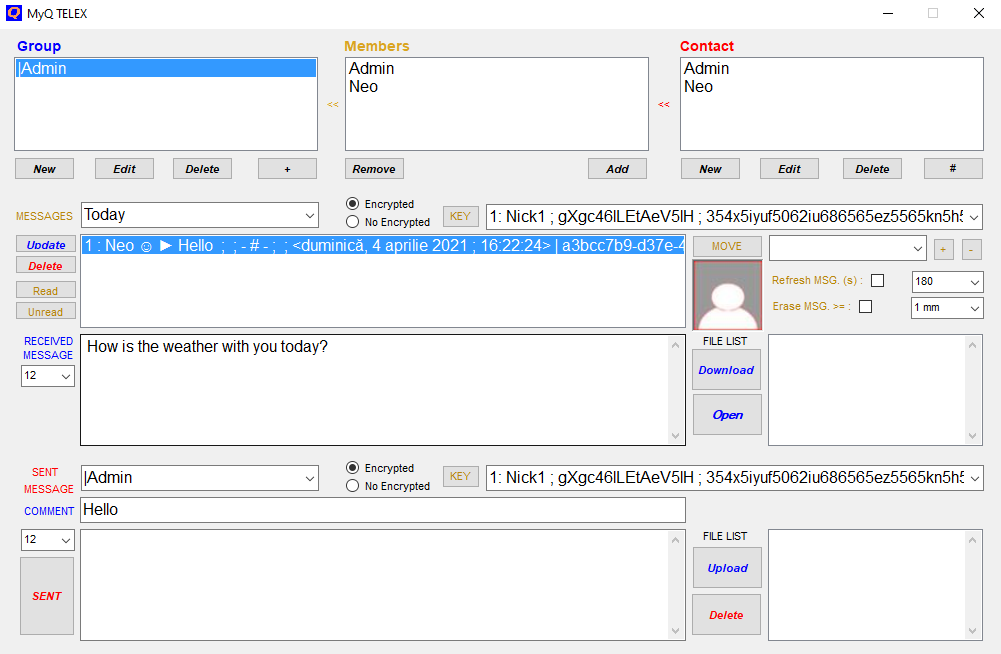Click the orange << arrow between Group and Members
Image resolution: width=1001 pixels, height=654 pixels.
333,104
